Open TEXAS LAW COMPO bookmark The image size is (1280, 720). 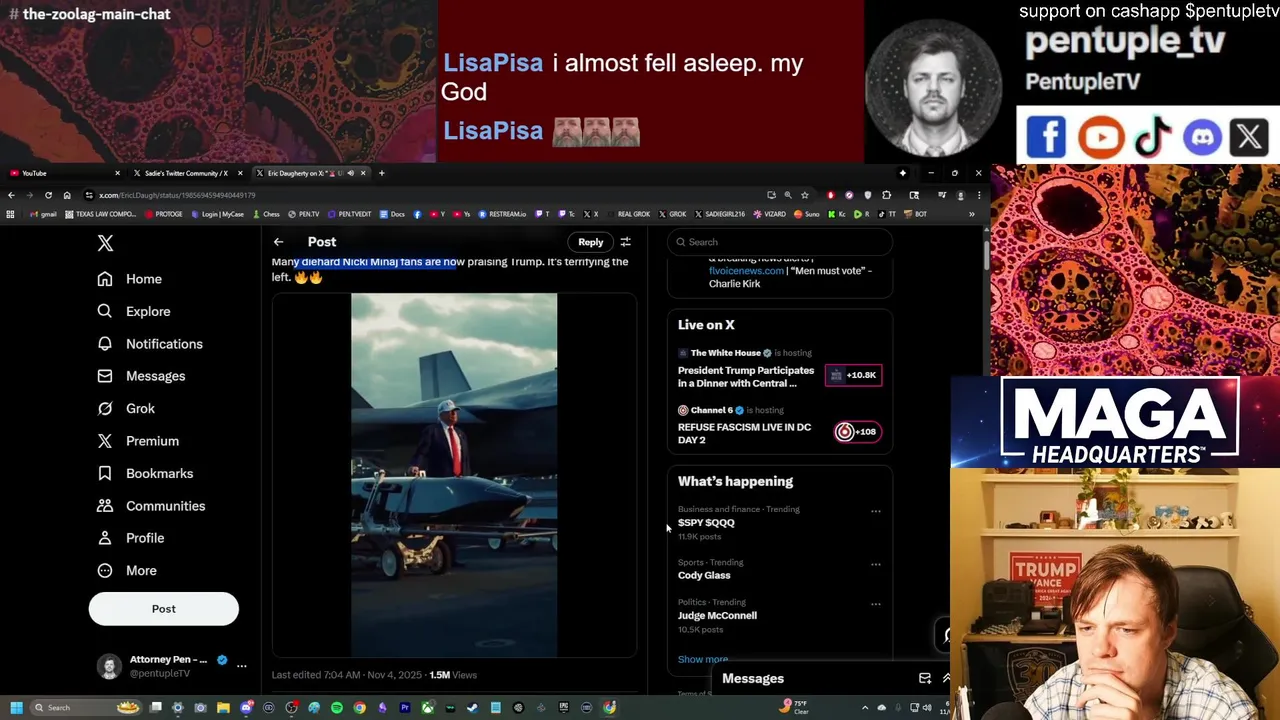99,214
